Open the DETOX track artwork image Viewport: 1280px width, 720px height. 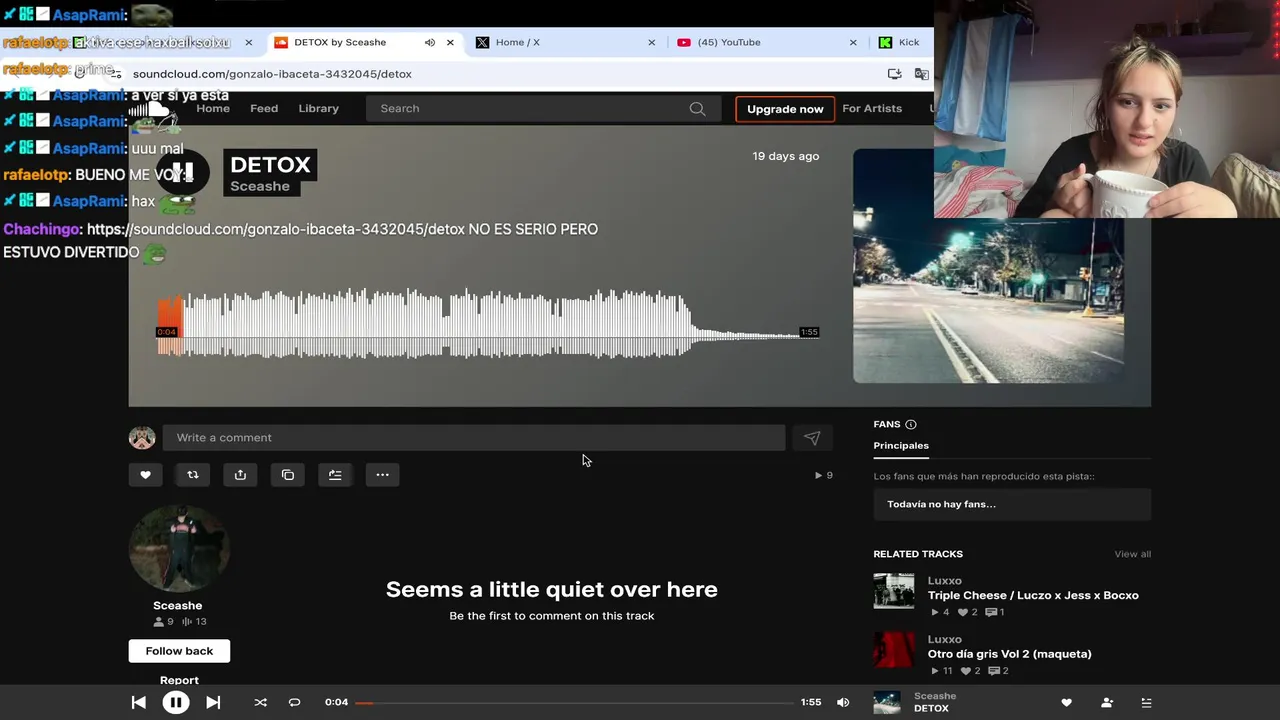988,266
